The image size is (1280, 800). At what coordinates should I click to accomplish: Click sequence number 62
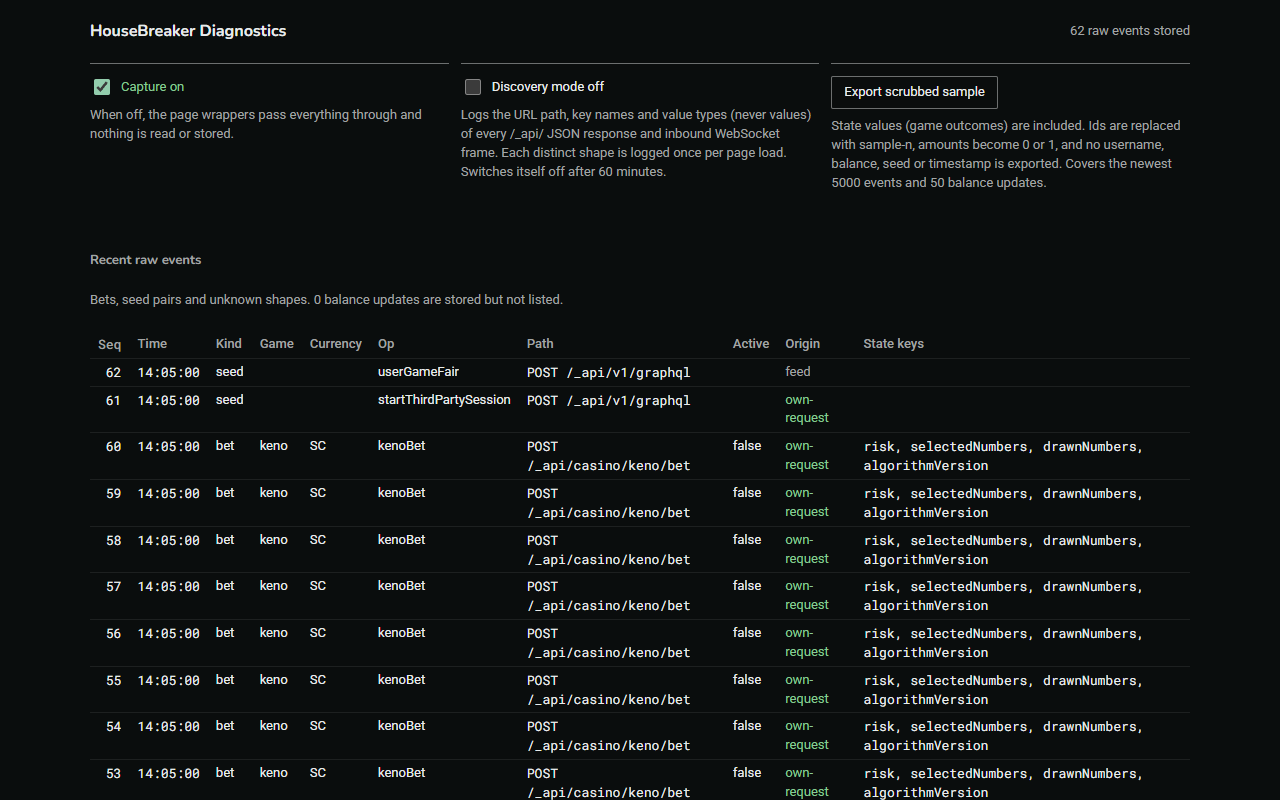[x=113, y=373]
